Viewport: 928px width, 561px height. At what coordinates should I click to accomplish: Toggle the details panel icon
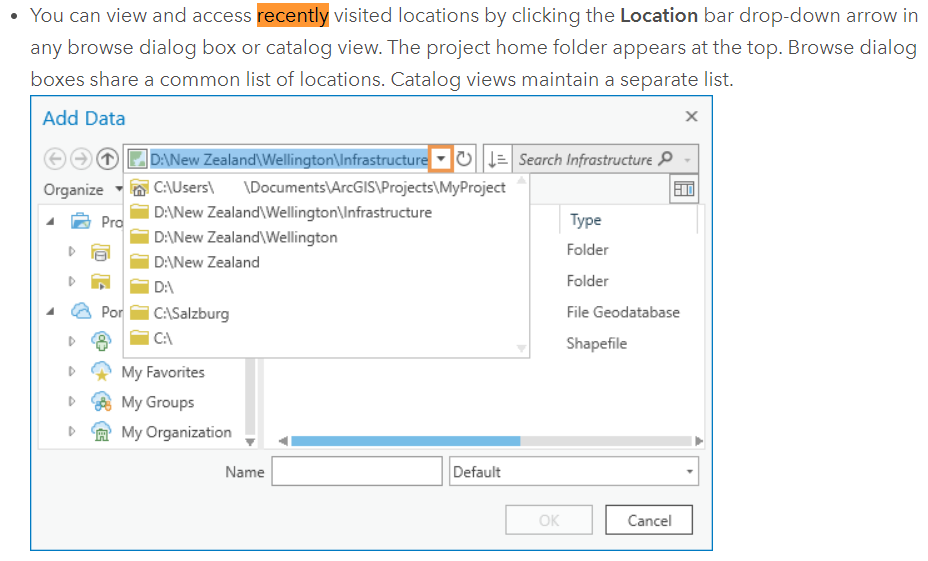tap(685, 189)
